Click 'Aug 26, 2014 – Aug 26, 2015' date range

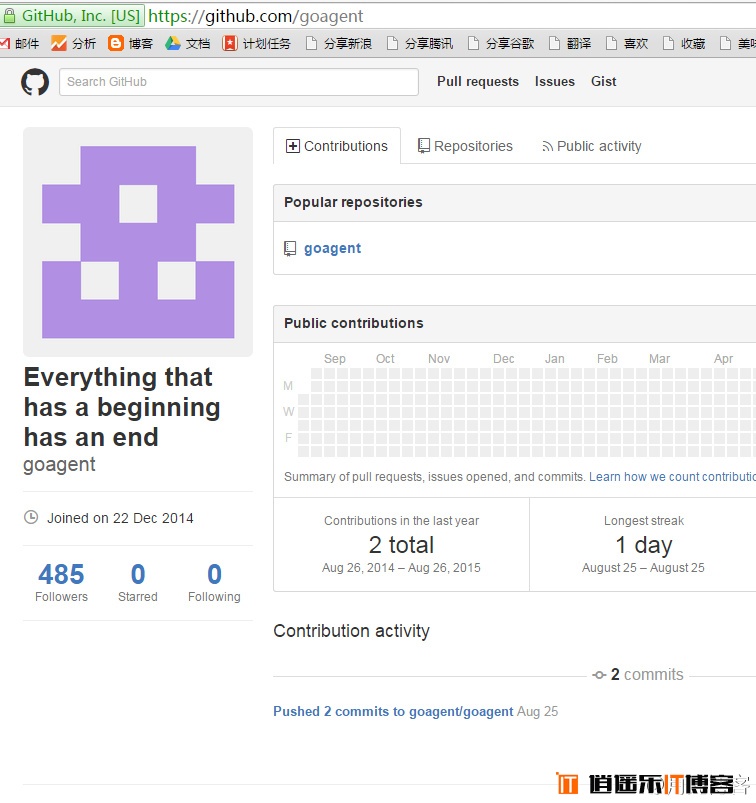click(x=401, y=567)
